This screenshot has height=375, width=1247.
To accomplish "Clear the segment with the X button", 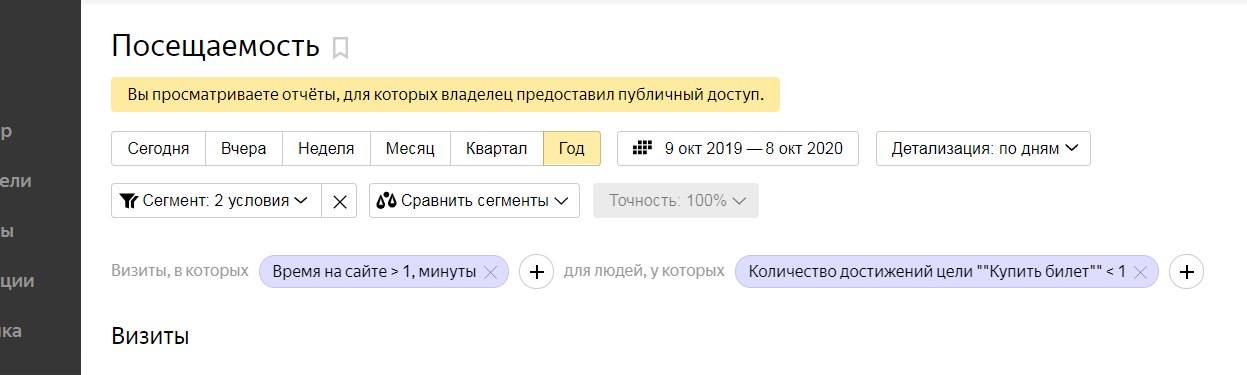I will [x=340, y=201].
